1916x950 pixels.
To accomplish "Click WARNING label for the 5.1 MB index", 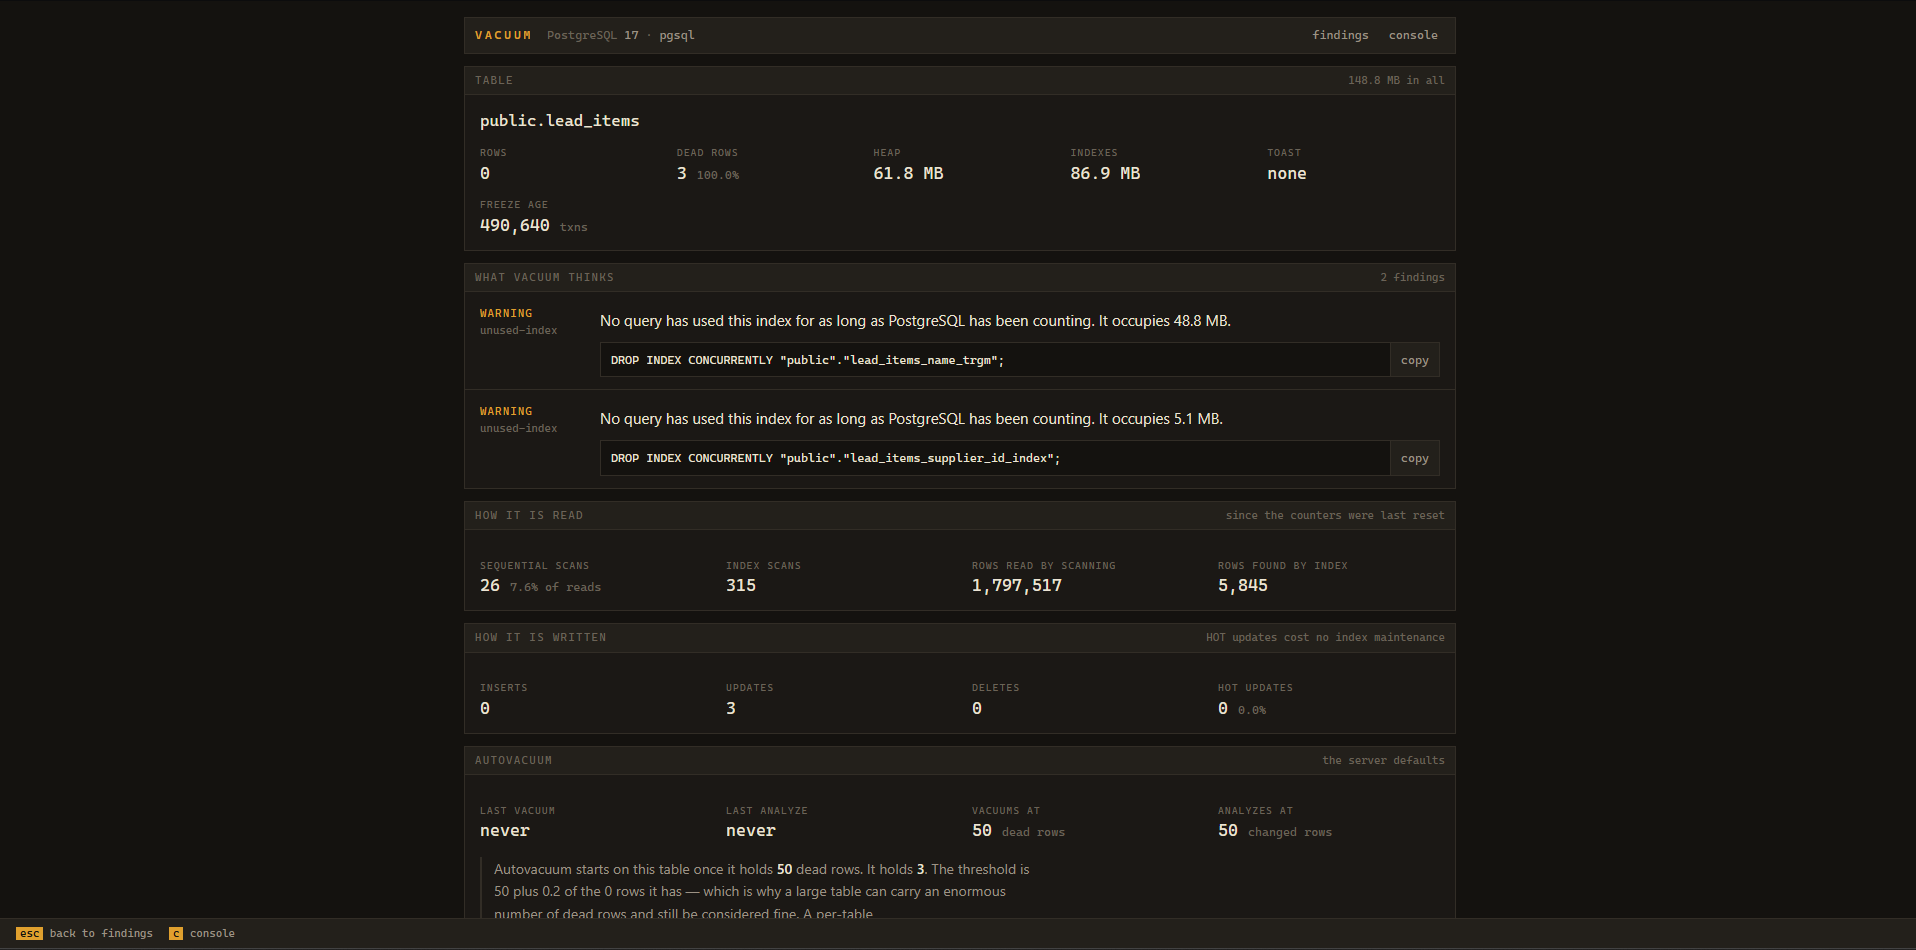I will tap(506, 411).
